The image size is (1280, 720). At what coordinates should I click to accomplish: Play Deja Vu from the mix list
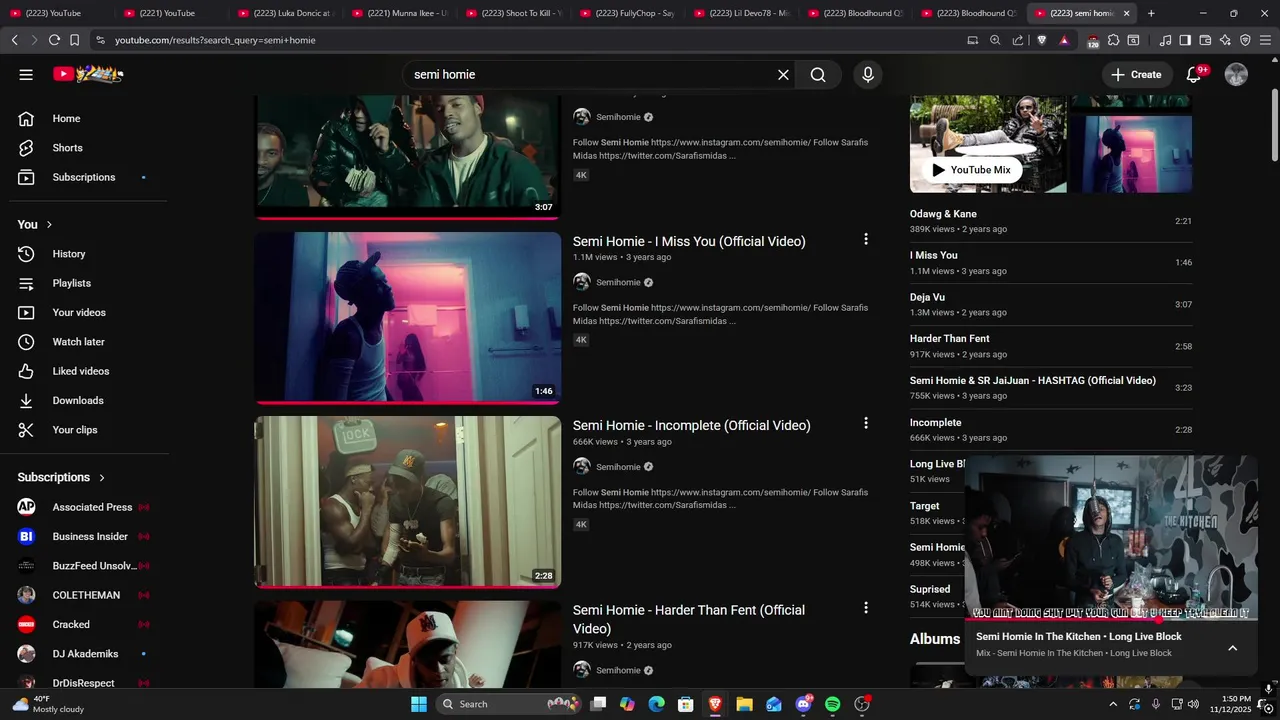coord(1051,304)
